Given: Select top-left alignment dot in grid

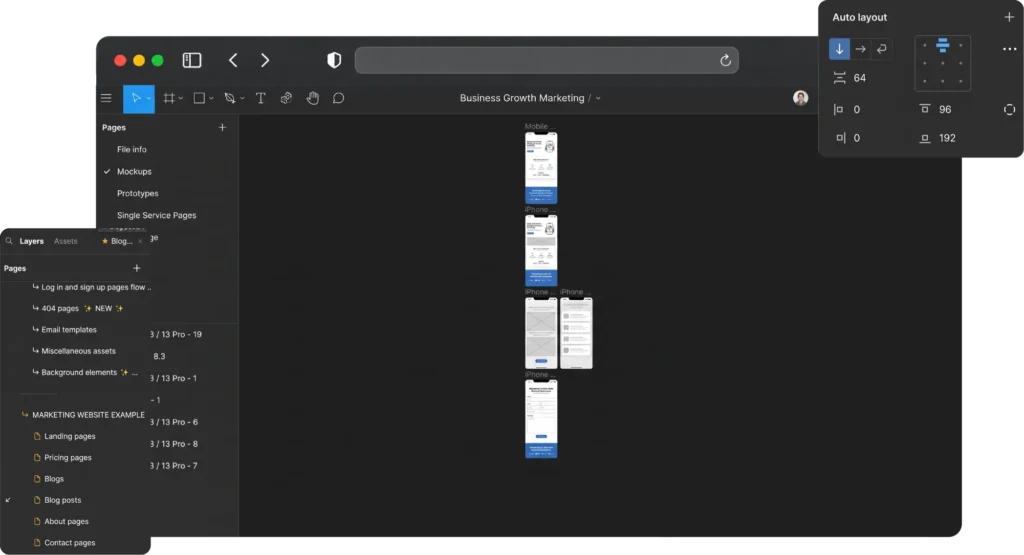Looking at the screenshot, I should click(924, 45).
